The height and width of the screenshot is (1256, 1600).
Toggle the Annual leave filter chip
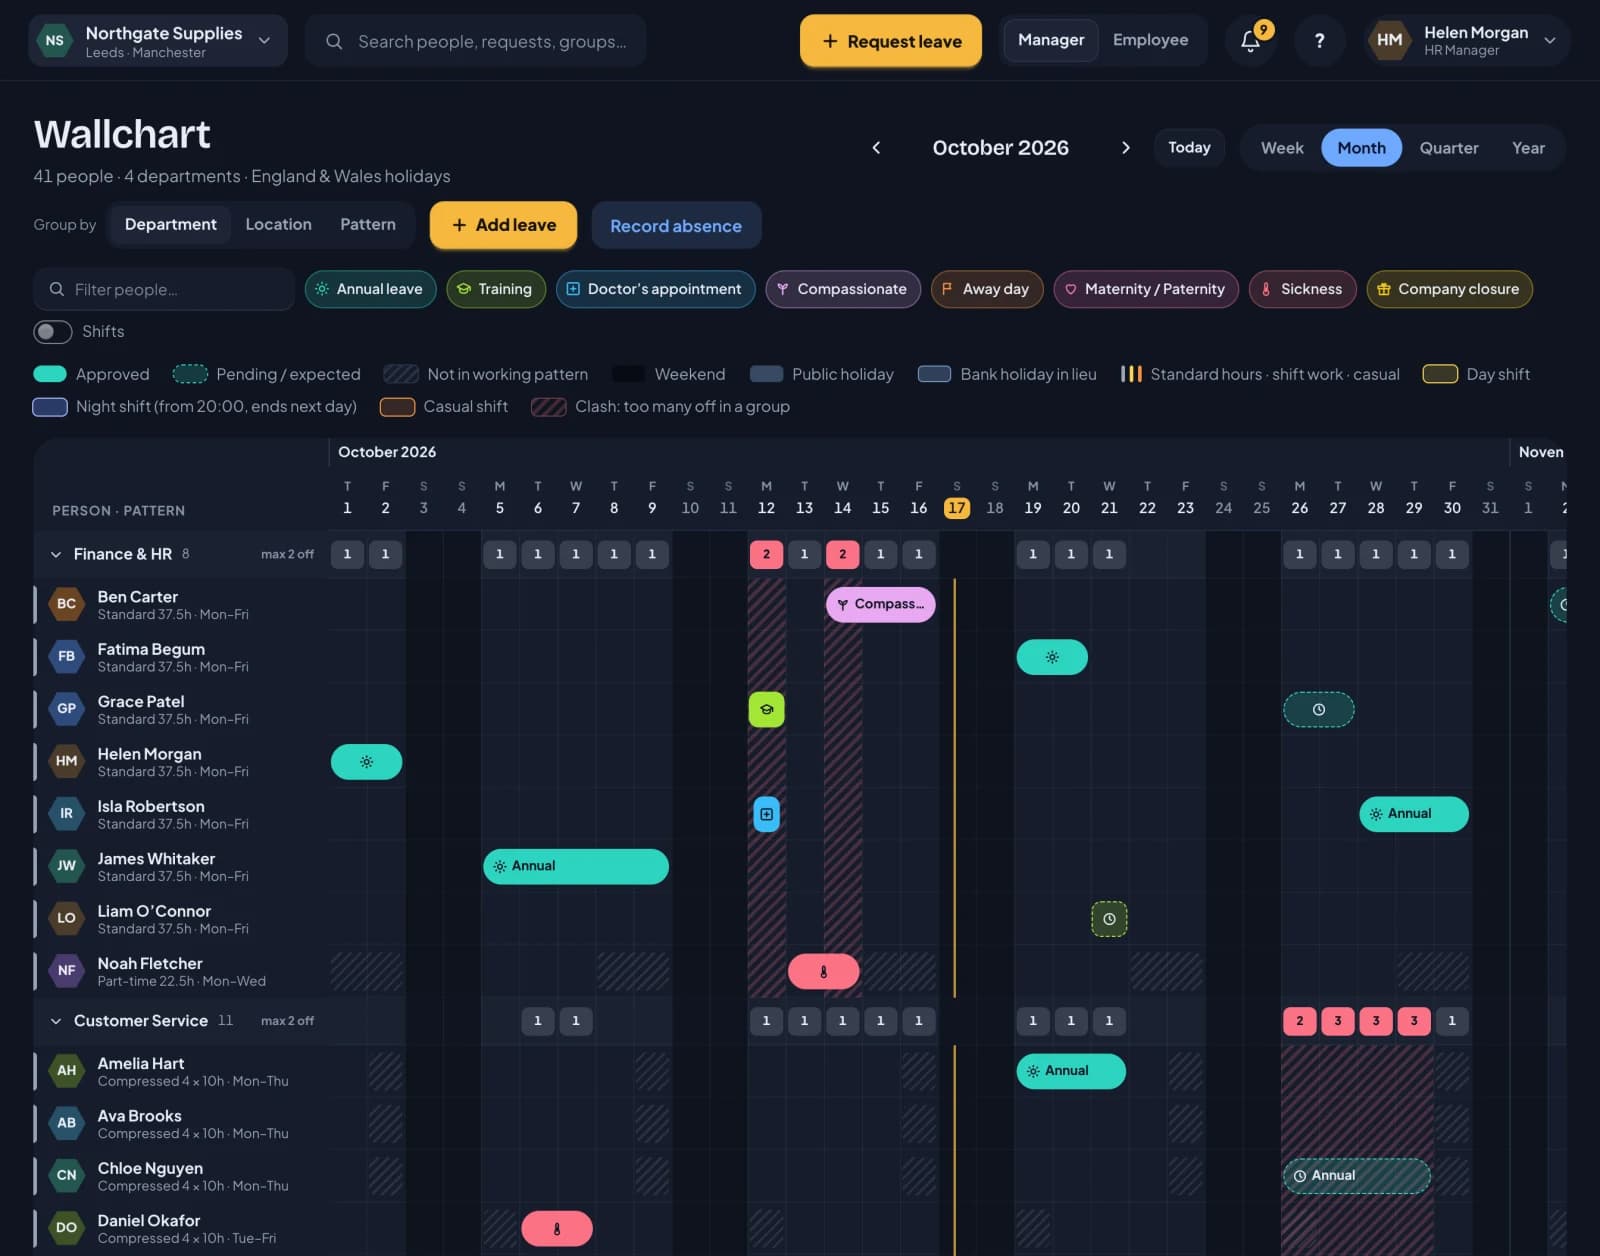(370, 289)
